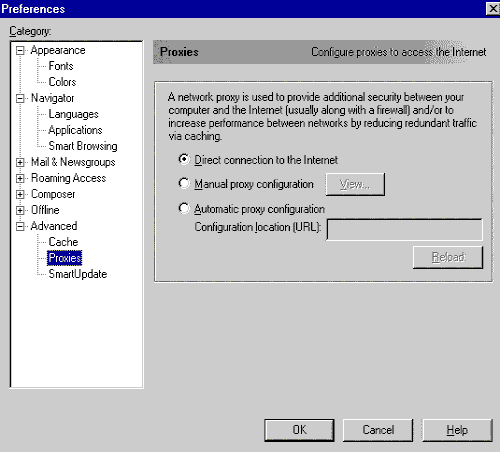This screenshot has height=452, width=500.
Task: Select the Cache category
Action: (x=63, y=242)
